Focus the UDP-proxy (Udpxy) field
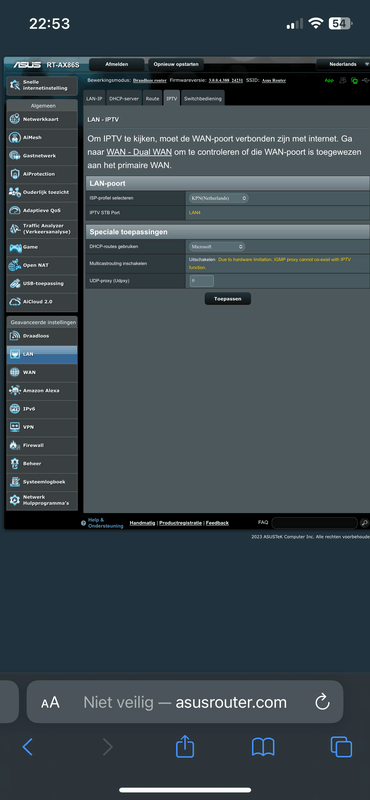370x800 pixels. [x=202, y=281]
